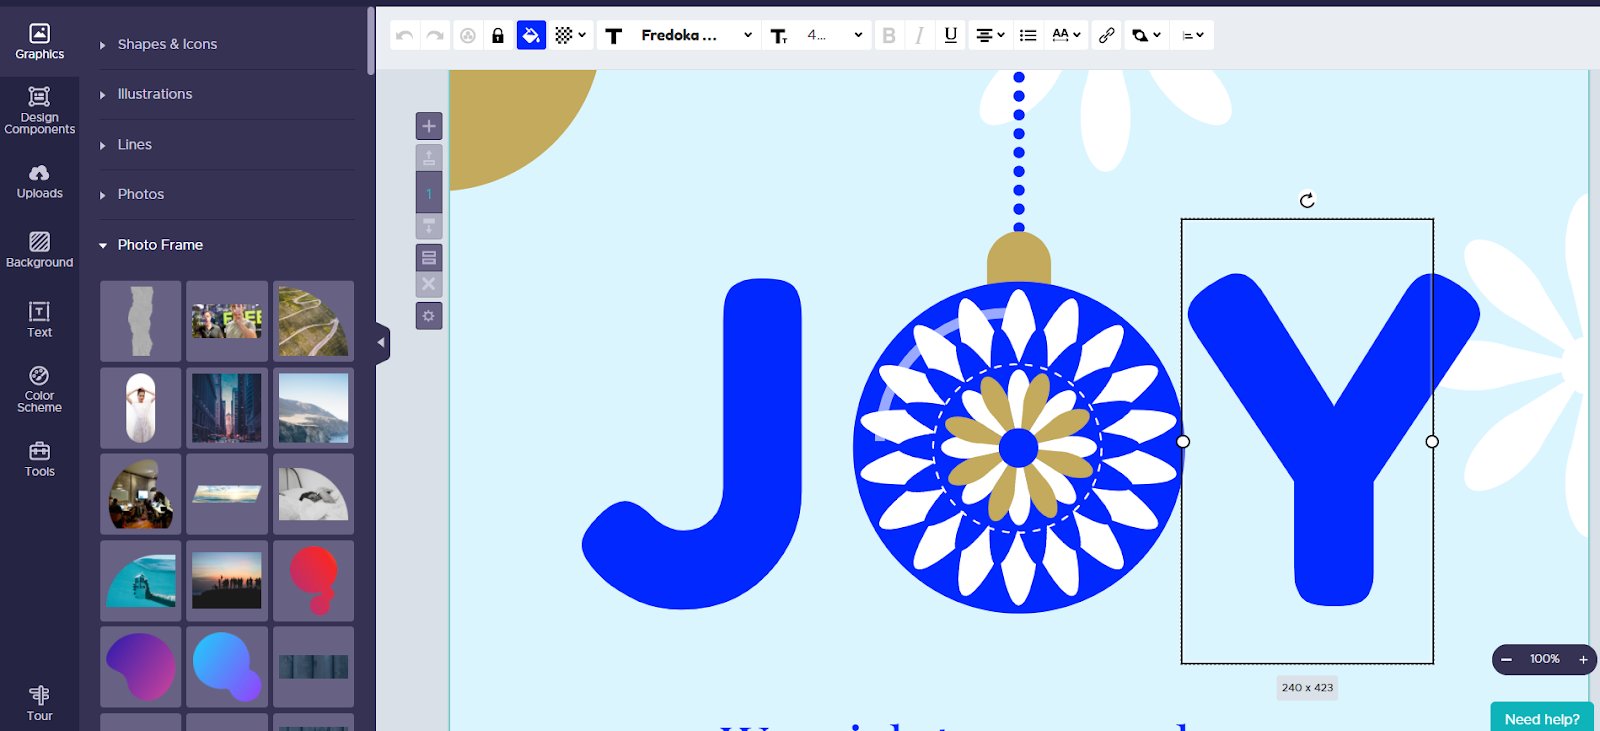Toggle bold formatting button
1600x731 pixels.
[x=889, y=36]
